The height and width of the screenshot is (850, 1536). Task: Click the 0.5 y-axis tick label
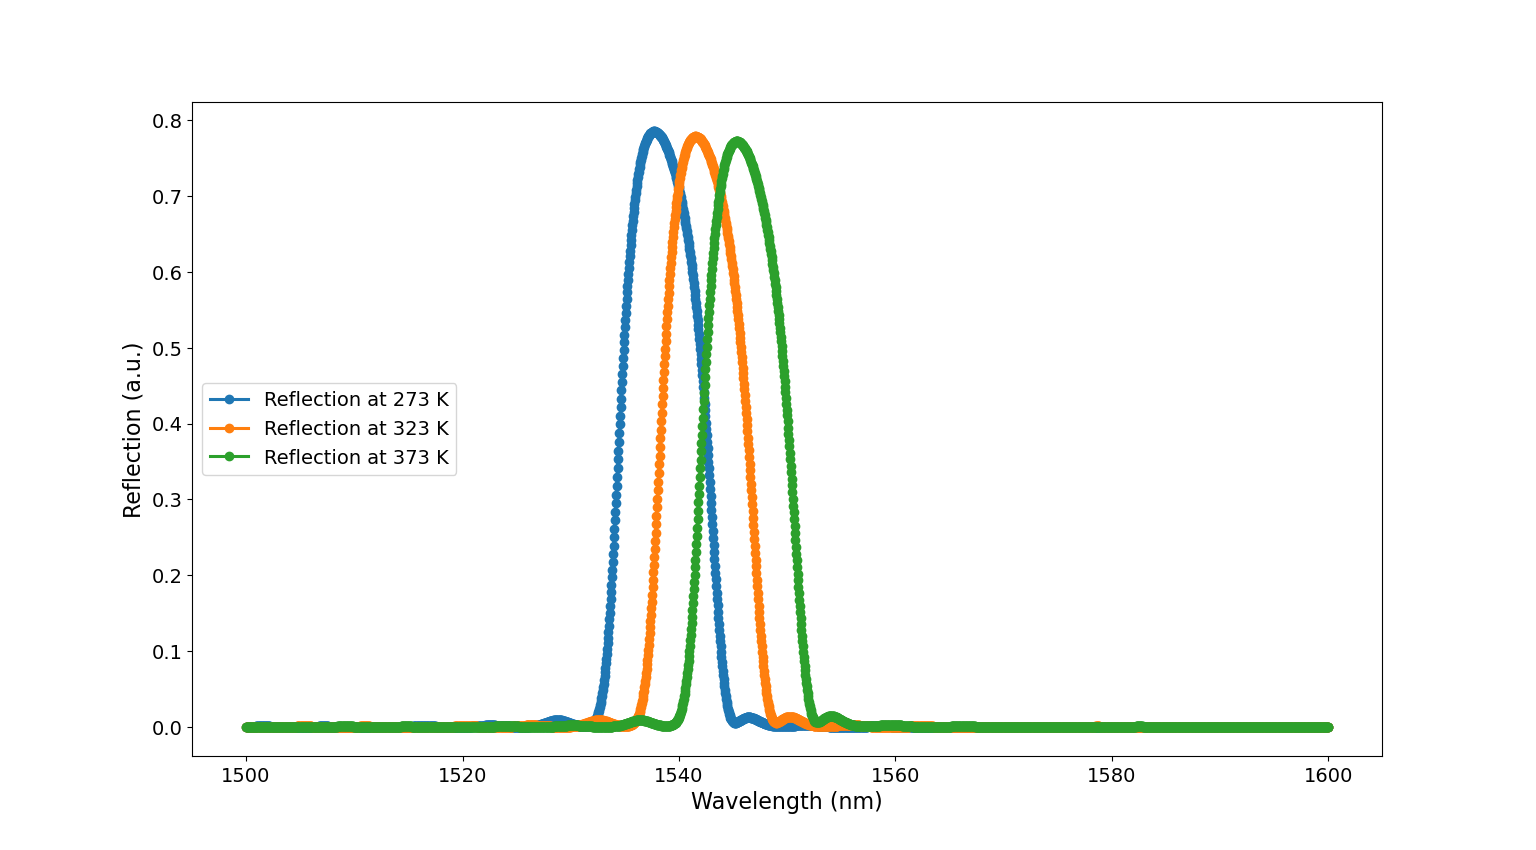click(167, 349)
